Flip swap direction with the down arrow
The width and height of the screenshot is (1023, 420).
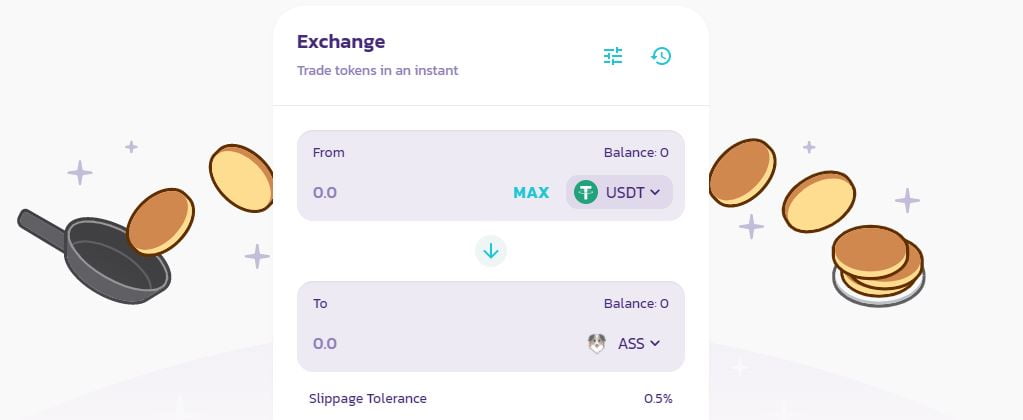point(491,251)
